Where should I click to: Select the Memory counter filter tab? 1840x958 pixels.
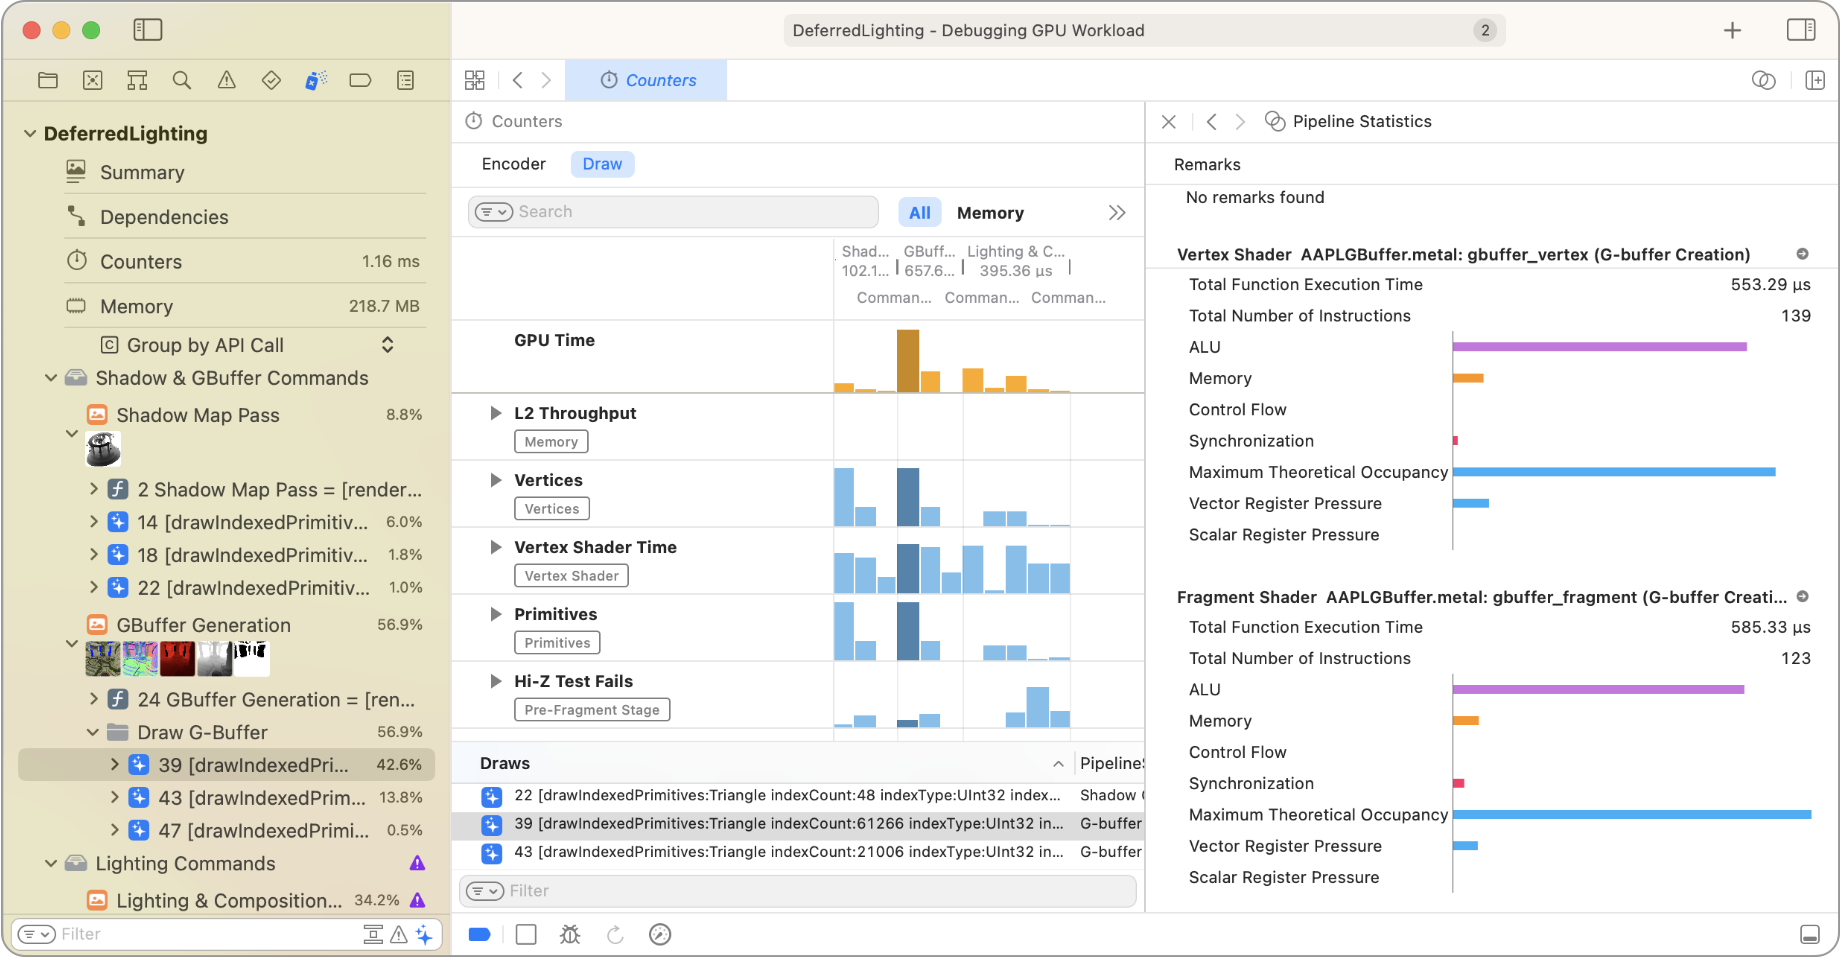click(989, 213)
